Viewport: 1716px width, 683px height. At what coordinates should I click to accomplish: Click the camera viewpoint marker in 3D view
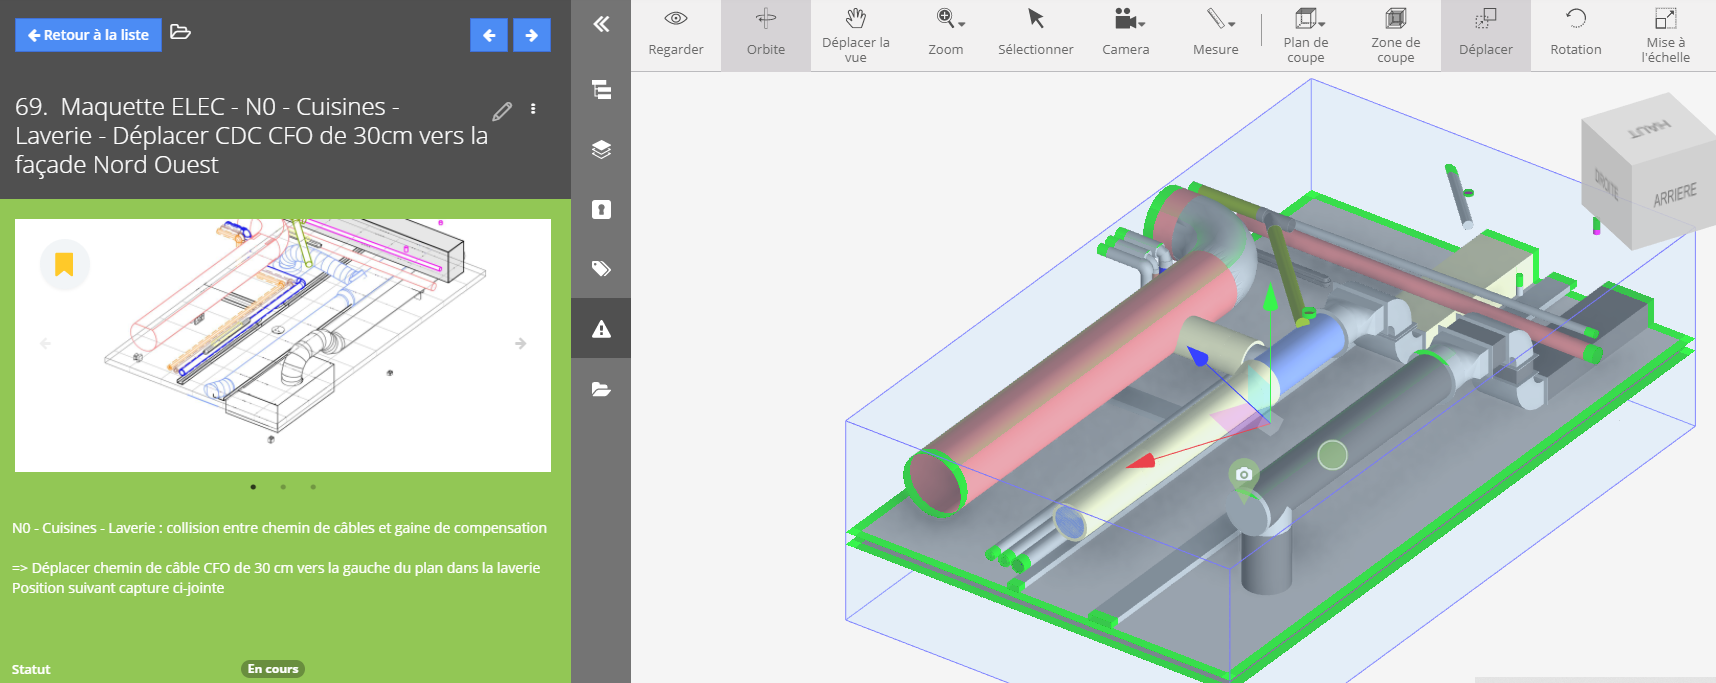tap(1244, 475)
